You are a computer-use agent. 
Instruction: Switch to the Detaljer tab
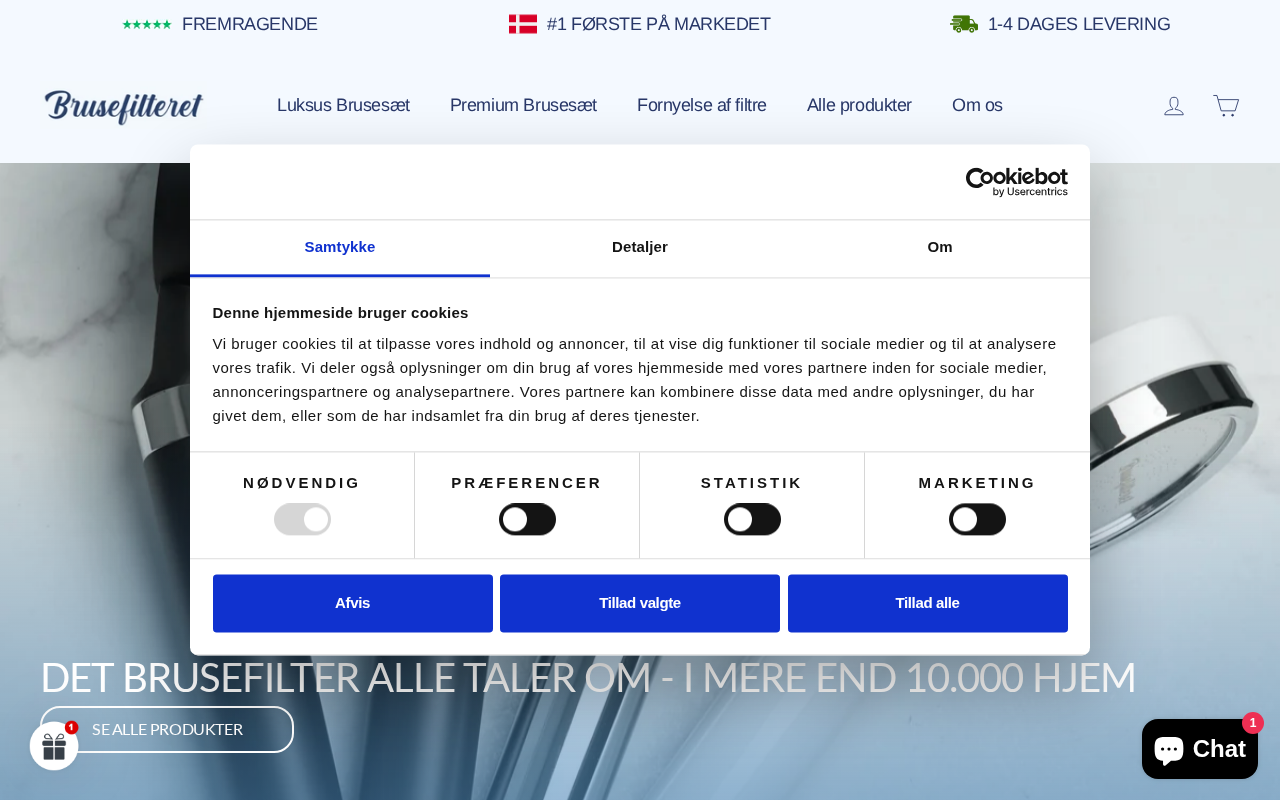(640, 247)
